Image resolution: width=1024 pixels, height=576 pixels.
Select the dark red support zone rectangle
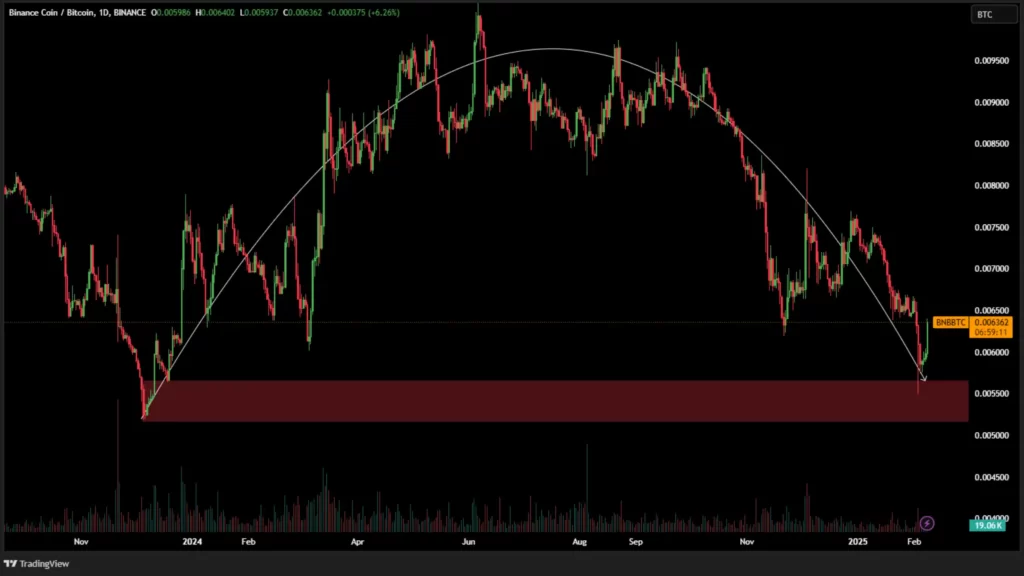point(555,401)
